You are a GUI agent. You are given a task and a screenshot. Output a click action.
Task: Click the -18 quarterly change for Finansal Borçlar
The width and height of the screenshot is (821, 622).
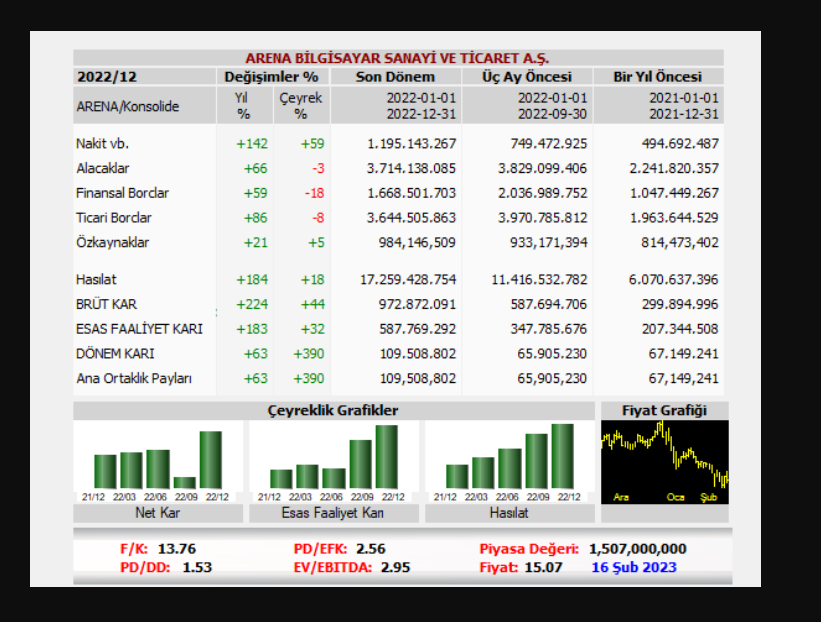[x=314, y=193]
